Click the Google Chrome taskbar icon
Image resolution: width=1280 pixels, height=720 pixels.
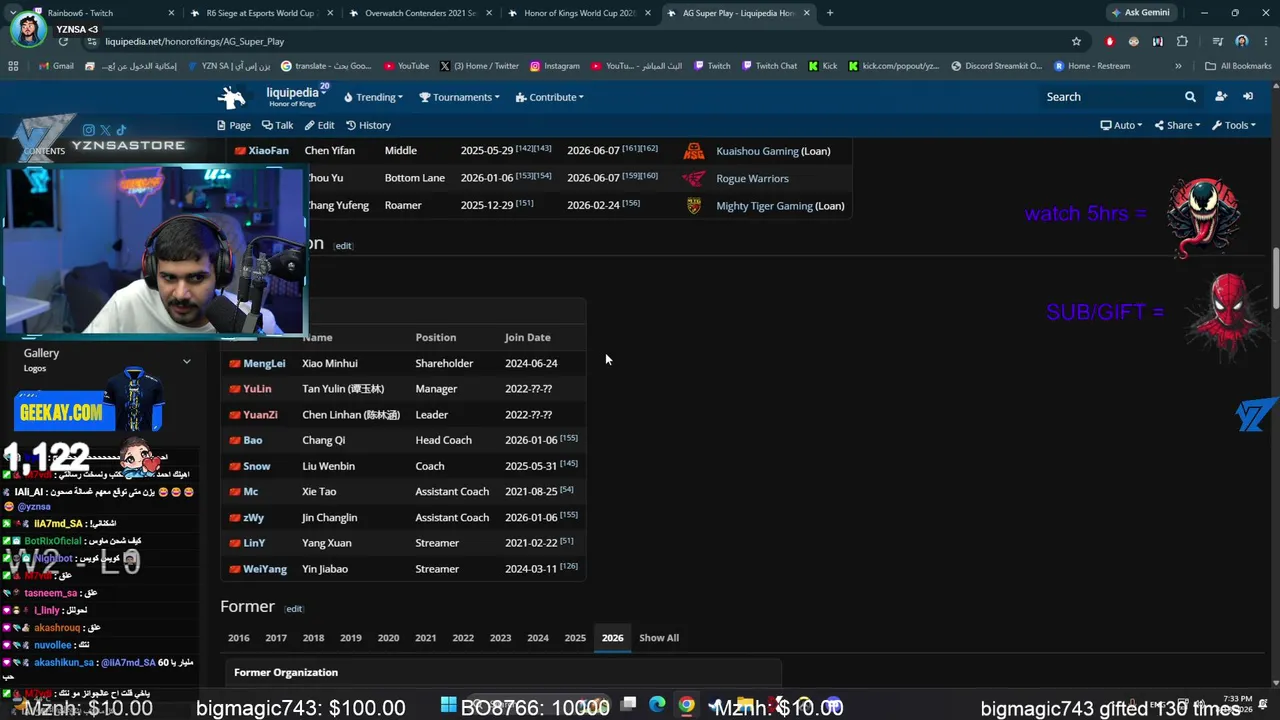[x=686, y=705]
